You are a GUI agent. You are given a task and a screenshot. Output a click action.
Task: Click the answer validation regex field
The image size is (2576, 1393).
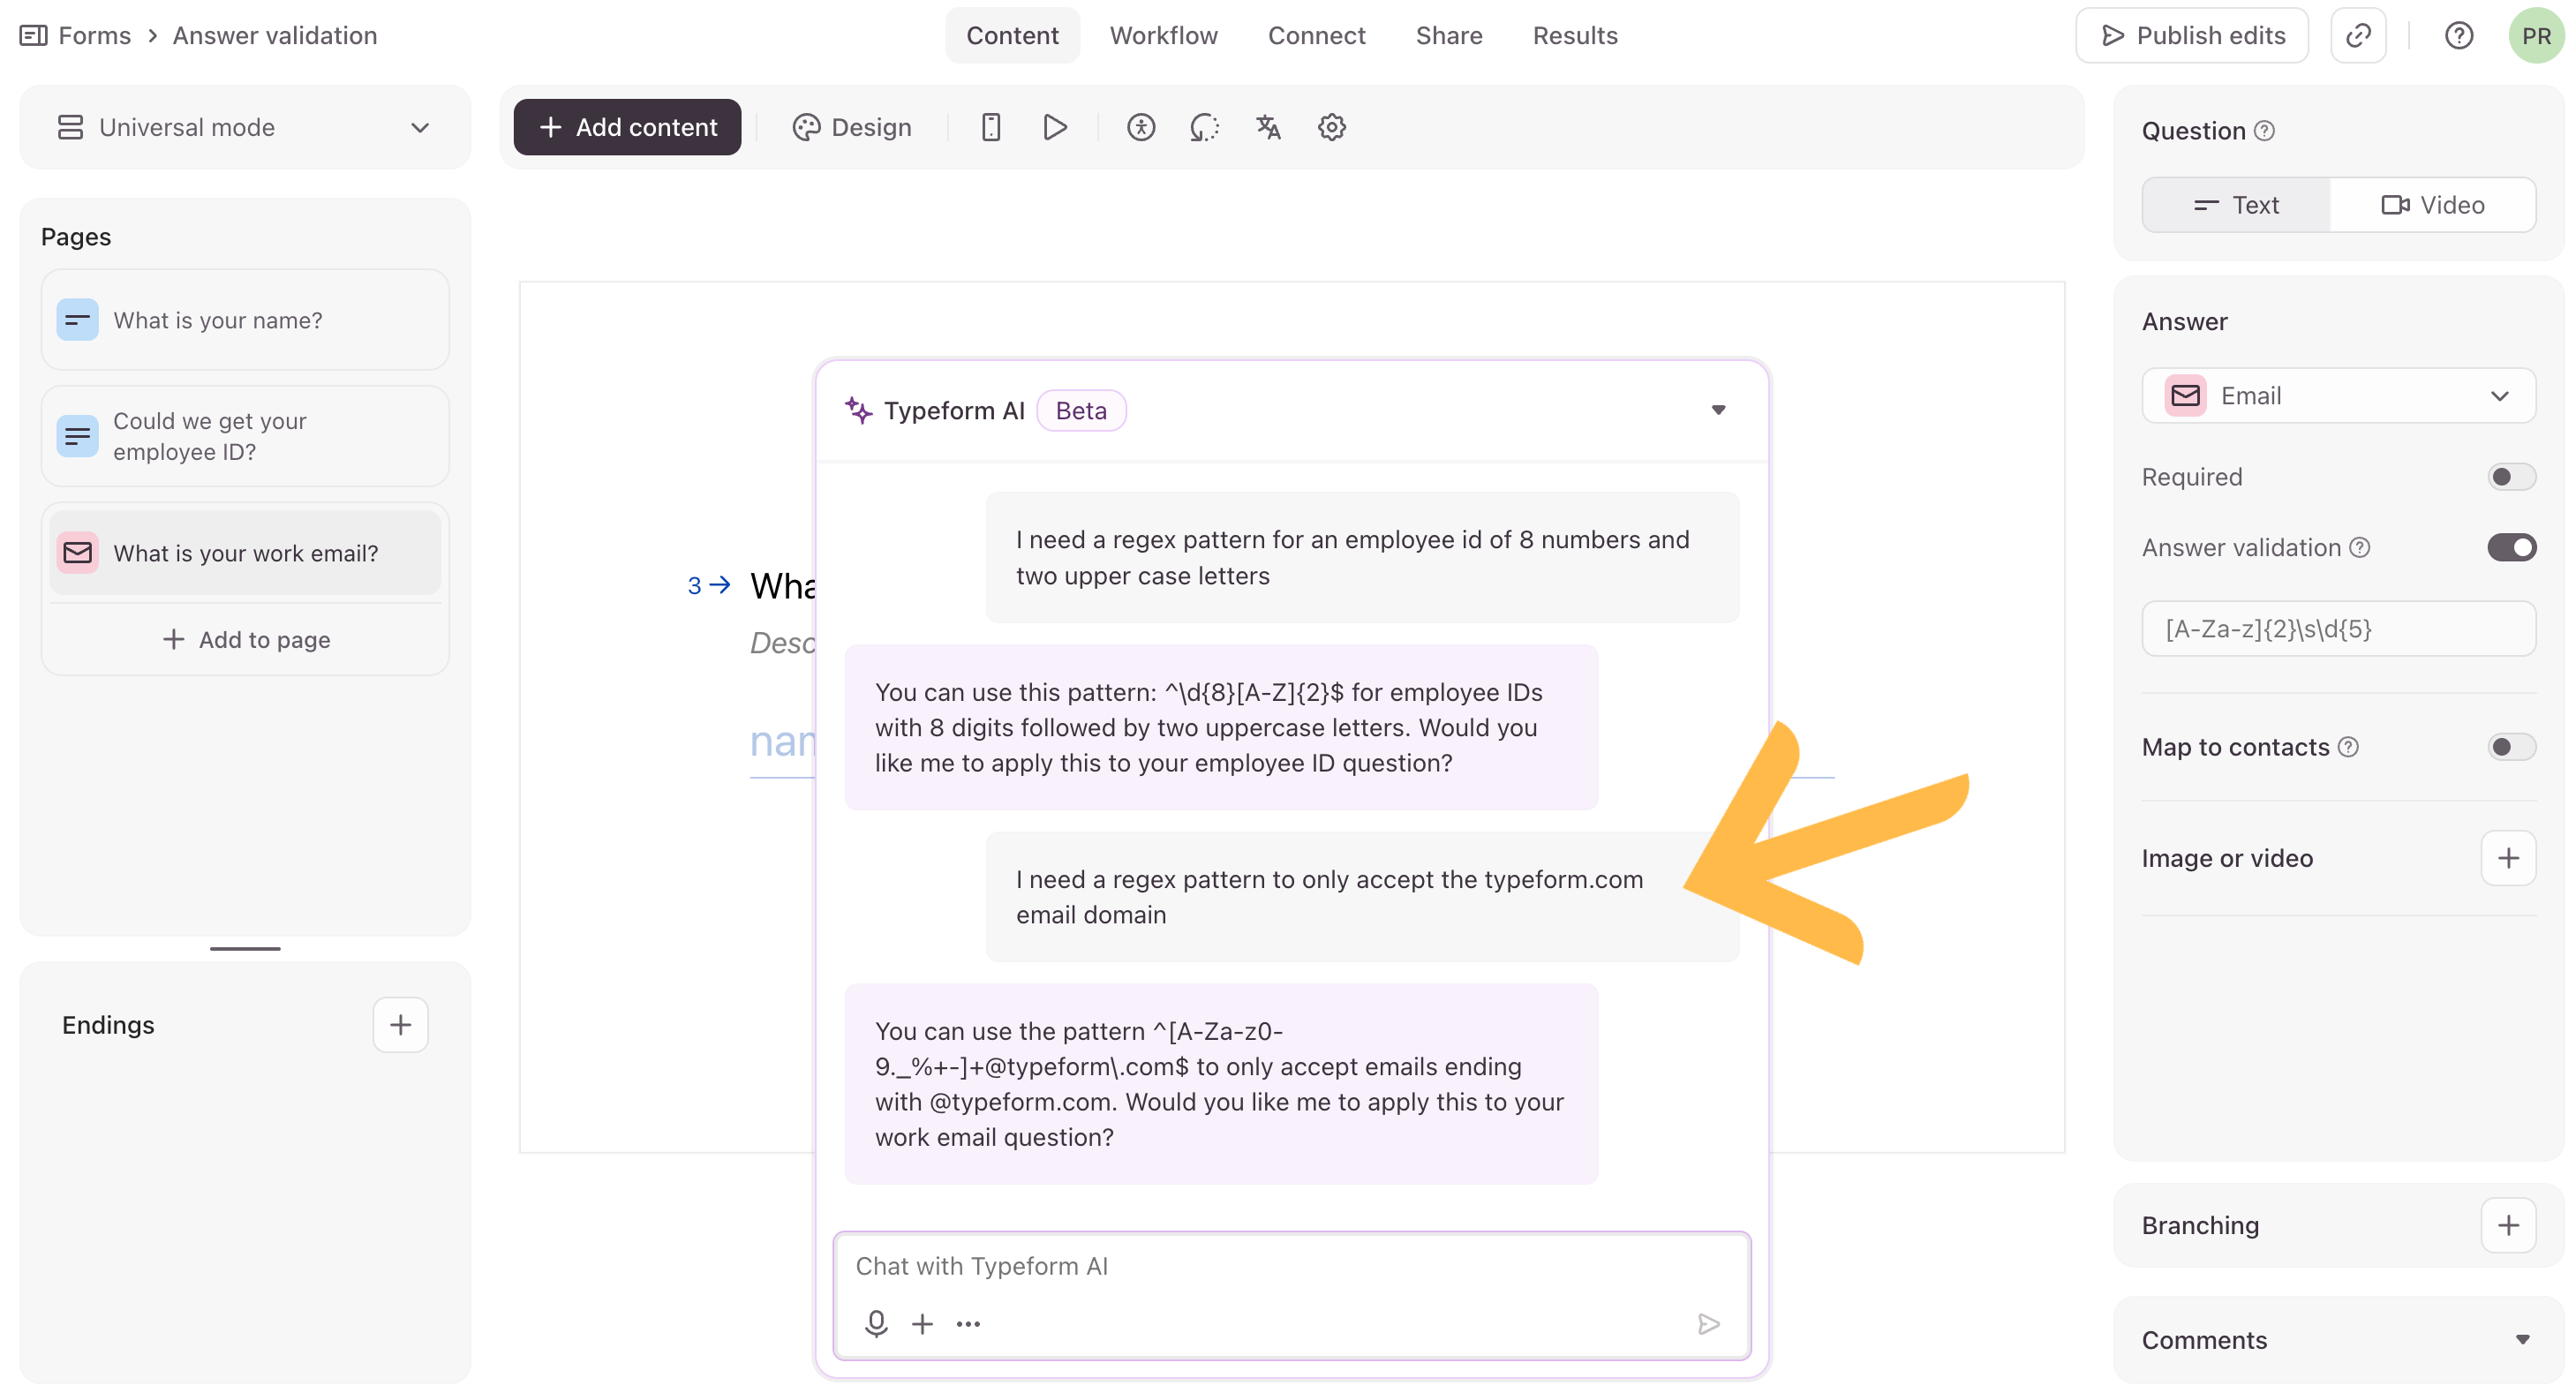[x=2338, y=629]
